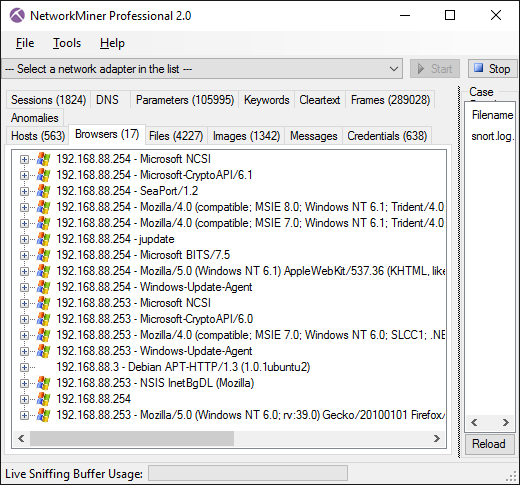
Task: Switch to the Keywords tab
Action: pyautogui.click(x=267, y=100)
